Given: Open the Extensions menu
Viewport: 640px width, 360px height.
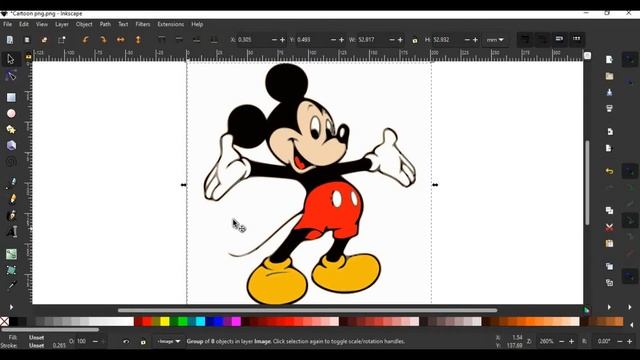Looking at the screenshot, I should [x=171, y=24].
